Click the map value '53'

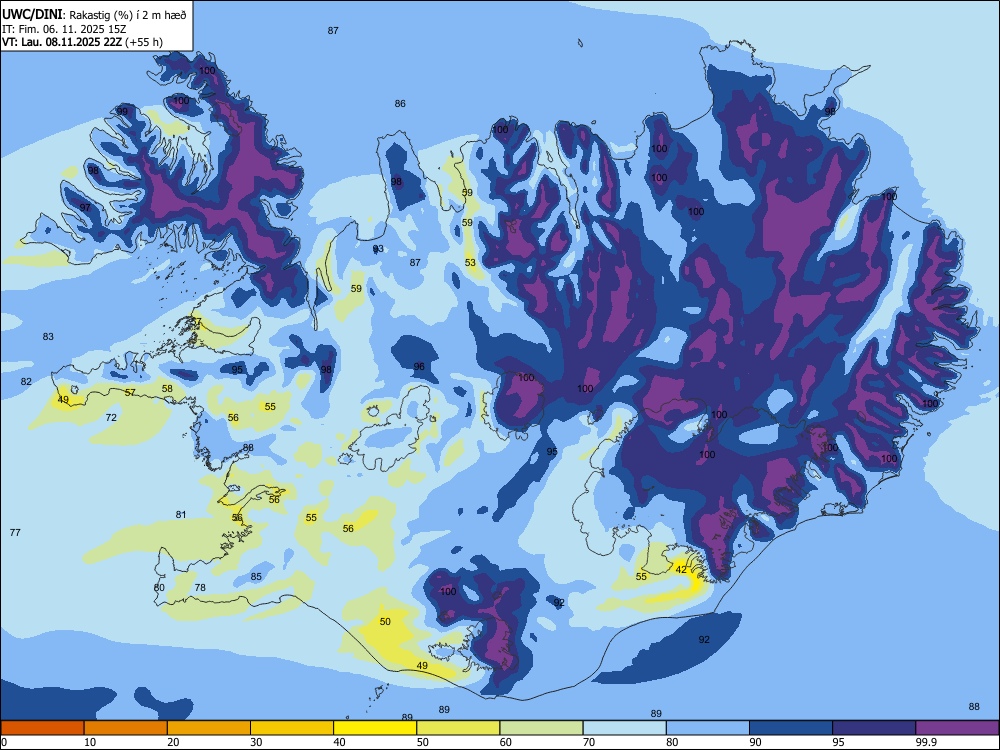470,262
